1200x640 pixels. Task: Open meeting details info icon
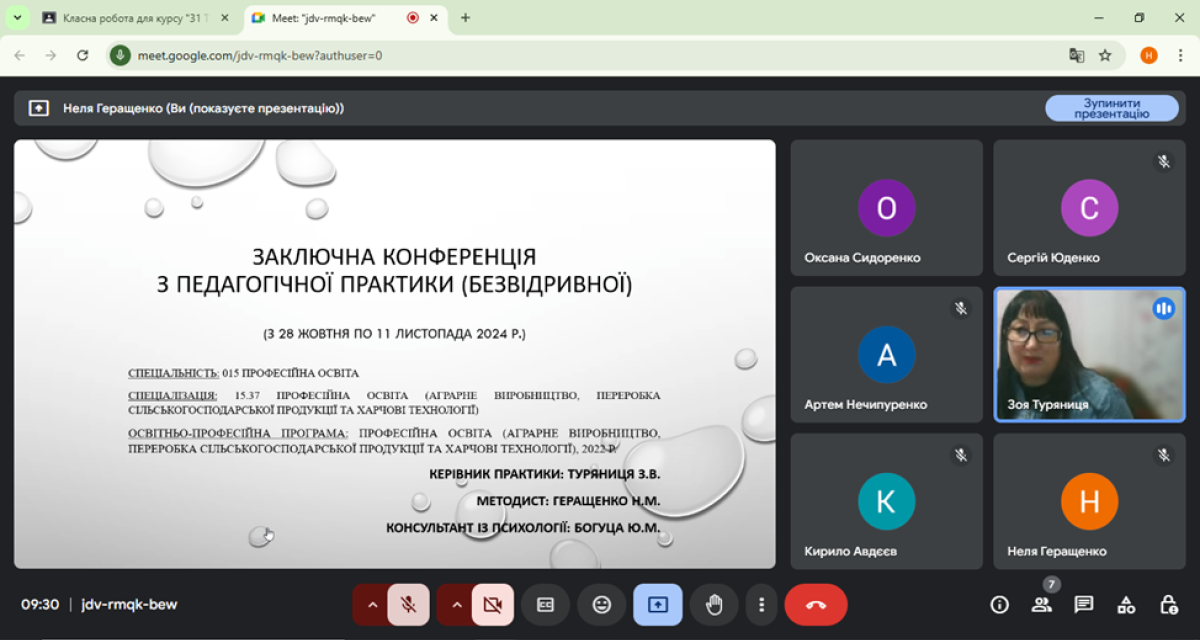[x=998, y=605]
